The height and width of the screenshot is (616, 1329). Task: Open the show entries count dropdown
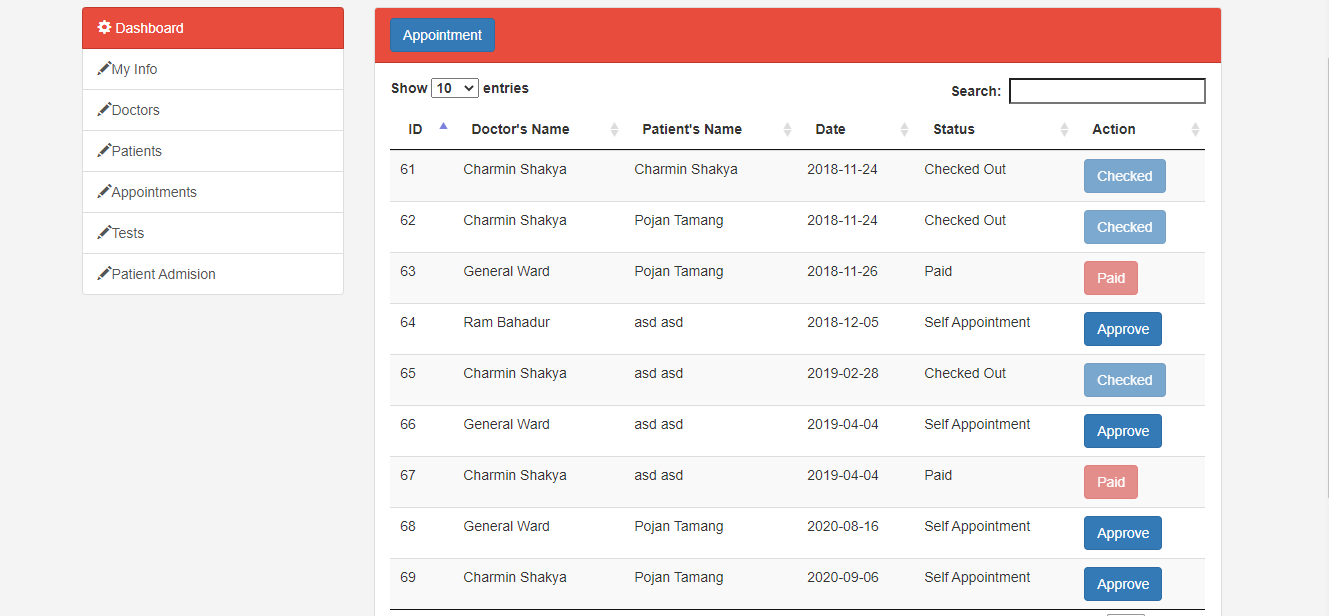pyautogui.click(x=455, y=88)
